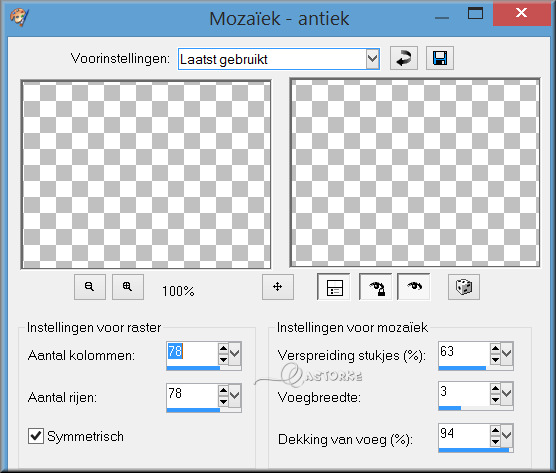Save preset with the floppy disk icon
The height and width of the screenshot is (473, 556).
(x=440, y=58)
